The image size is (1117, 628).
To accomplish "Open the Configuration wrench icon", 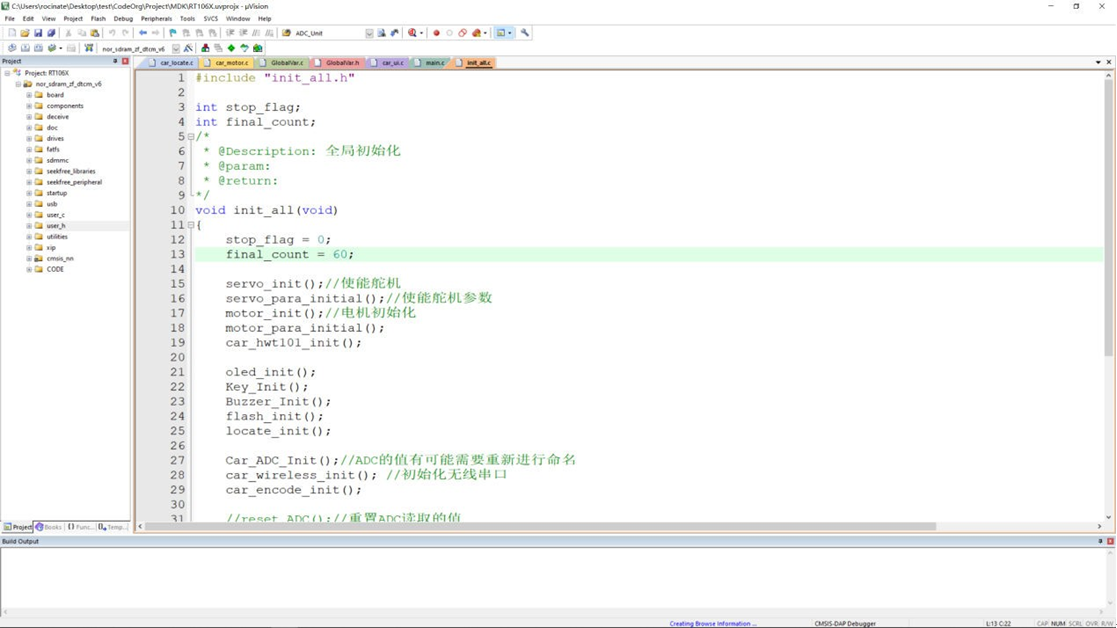I will pos(525,33).
